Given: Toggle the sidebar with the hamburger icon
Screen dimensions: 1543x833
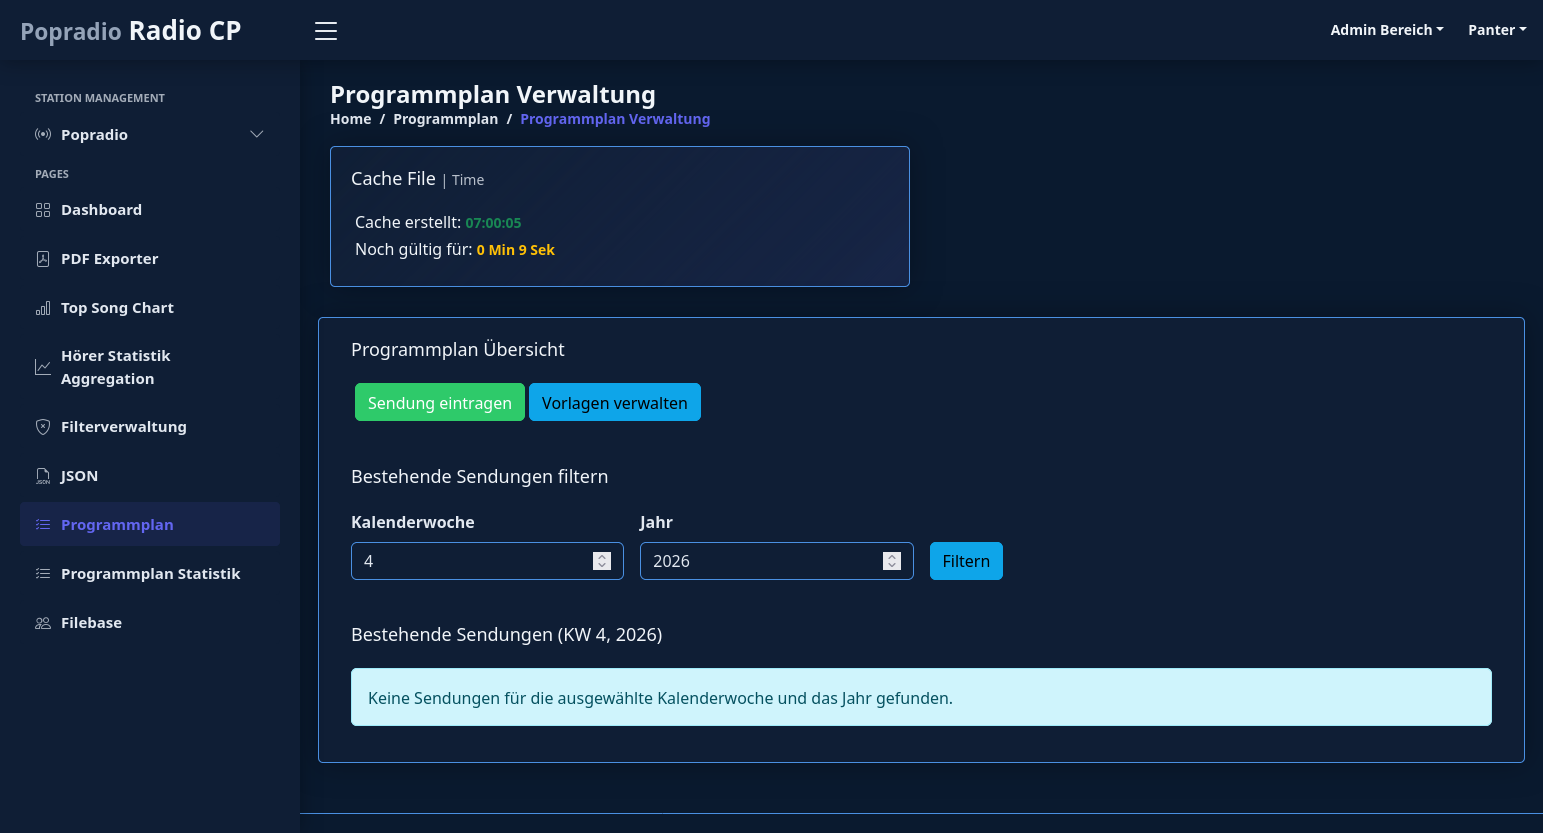Looking at the screenshot, I should pos(325,30).
